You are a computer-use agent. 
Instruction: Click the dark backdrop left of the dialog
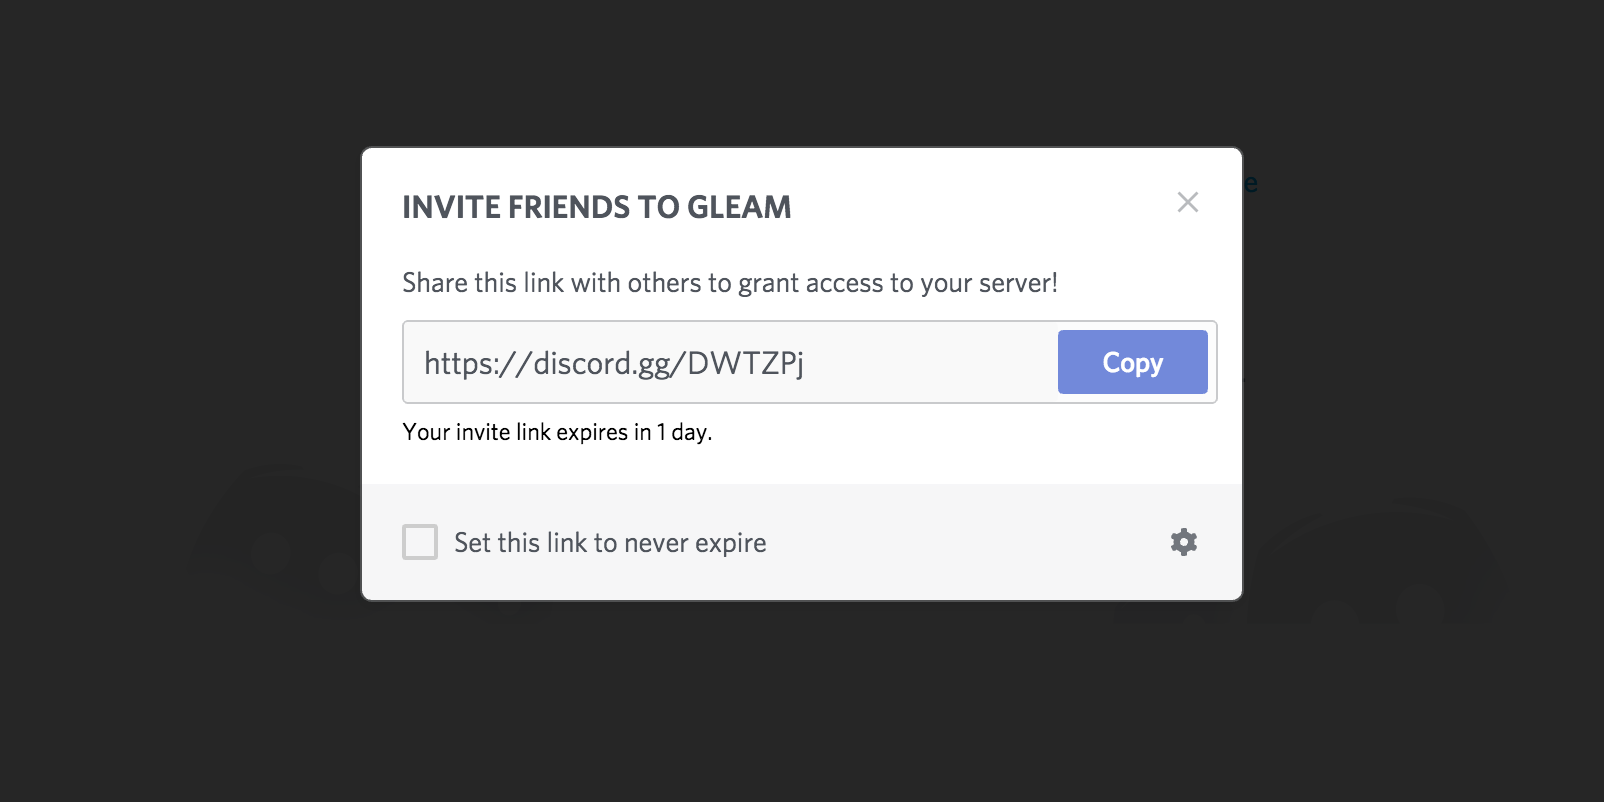pyautogui.click(x=180, y=300)
